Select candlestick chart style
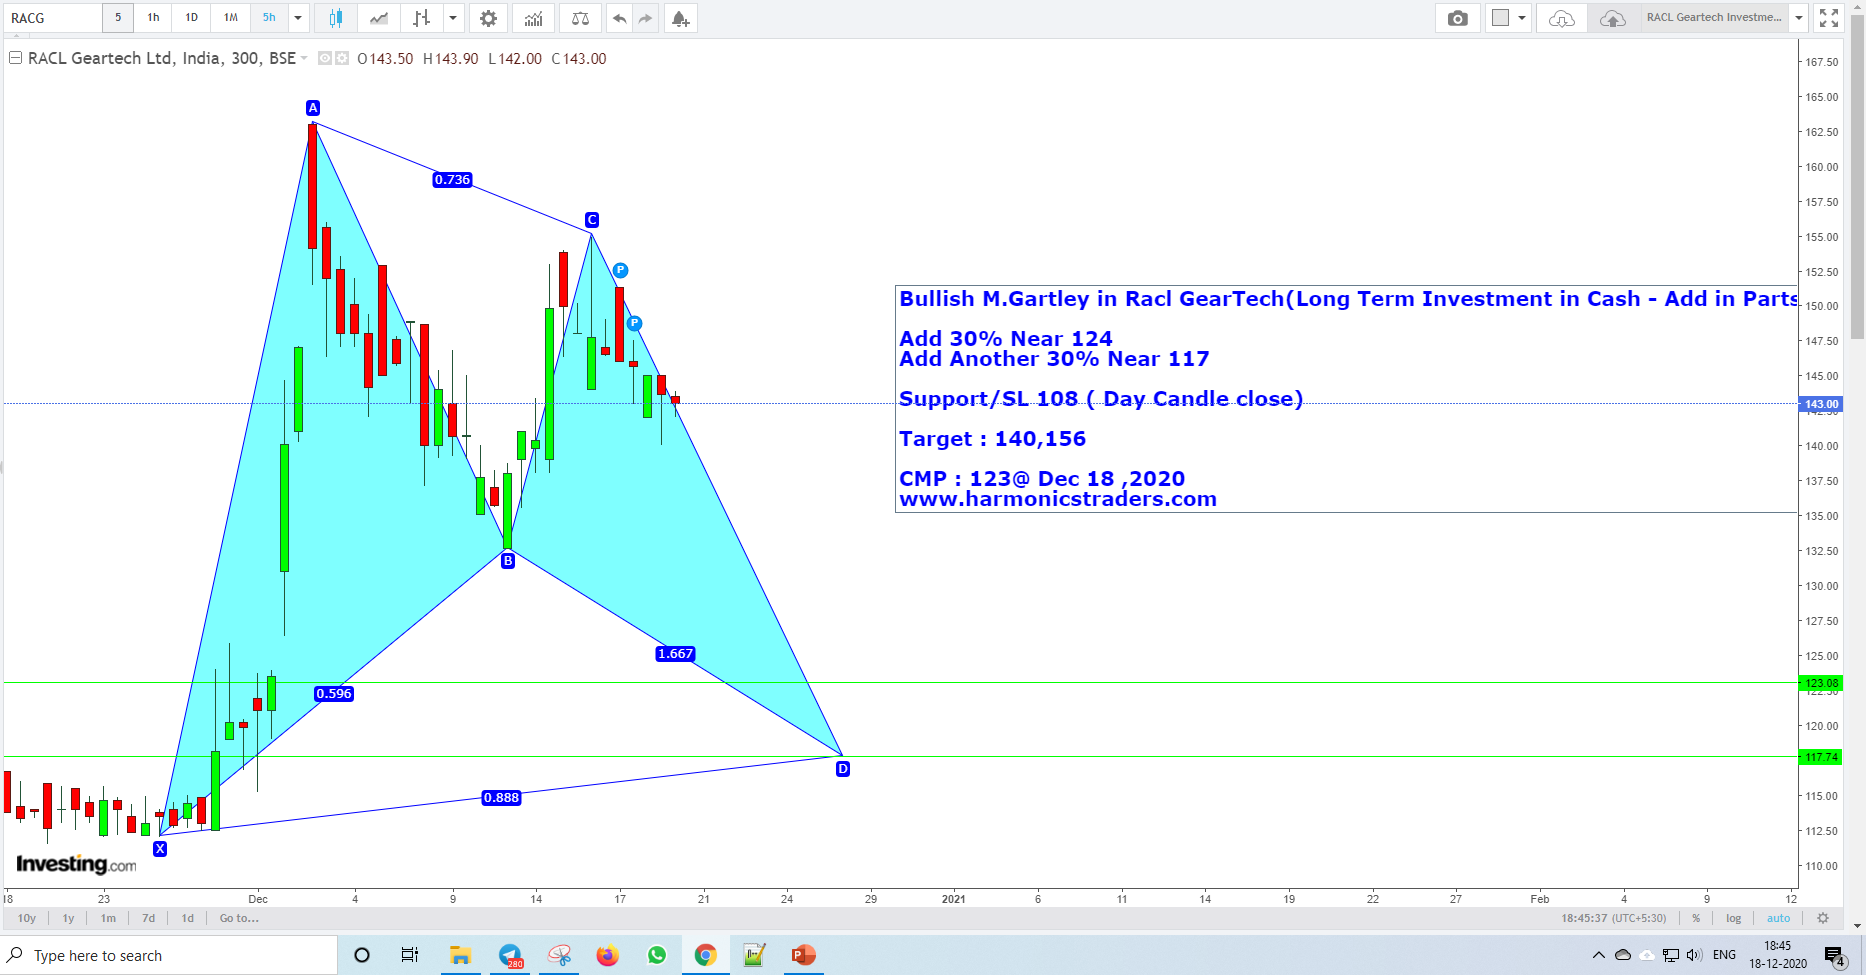Screen dimensions: 1866x975 336,18
